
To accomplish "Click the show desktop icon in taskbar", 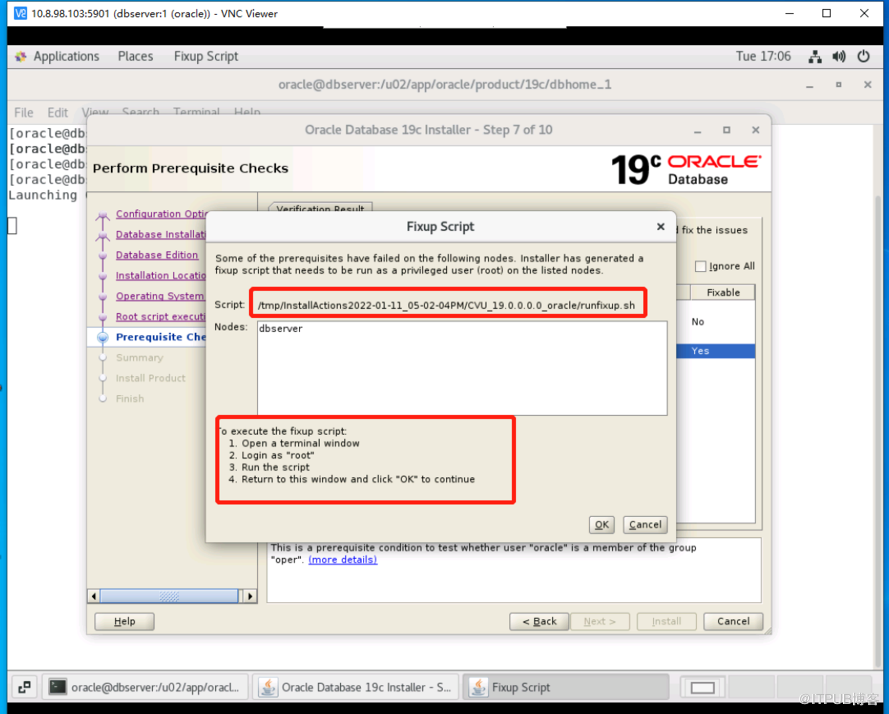I will click(x=24, y=687).
